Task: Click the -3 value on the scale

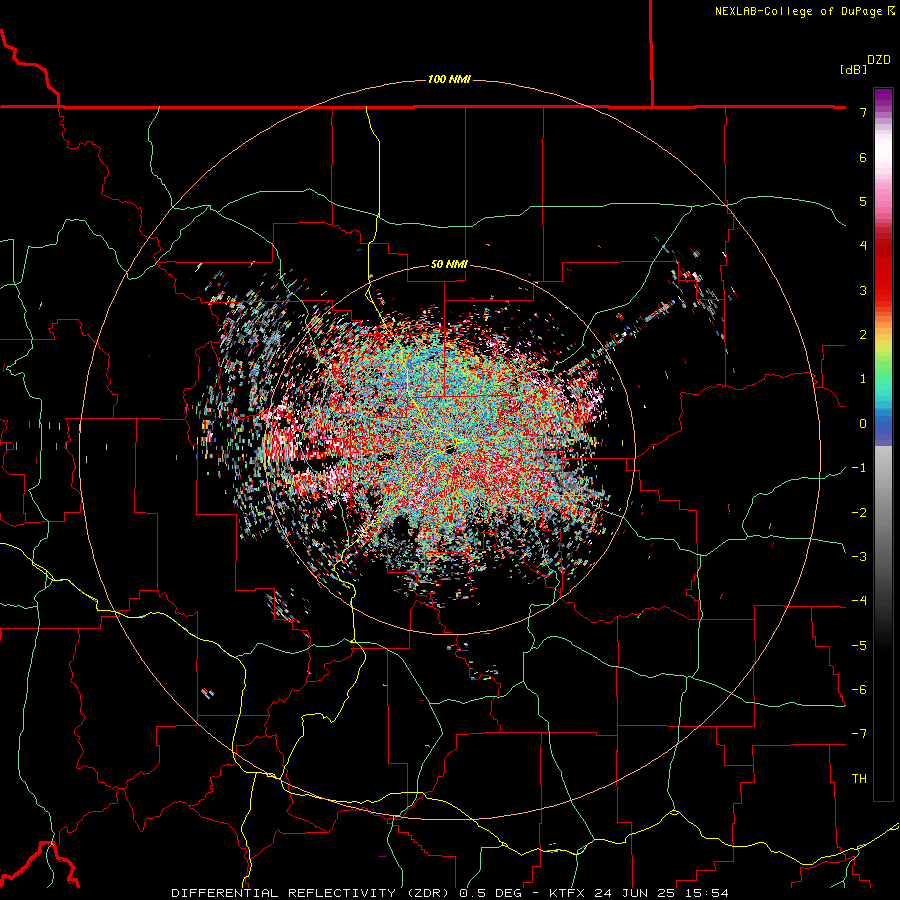Action: coord(859,557)
